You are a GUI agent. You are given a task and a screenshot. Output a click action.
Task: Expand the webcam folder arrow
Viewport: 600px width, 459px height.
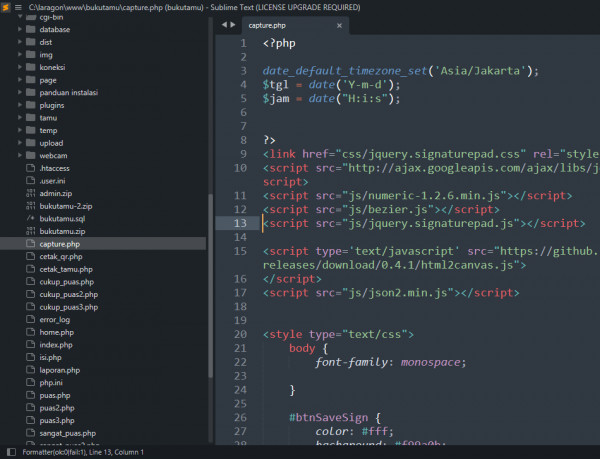pyautogui.click(x=20, y=155)
